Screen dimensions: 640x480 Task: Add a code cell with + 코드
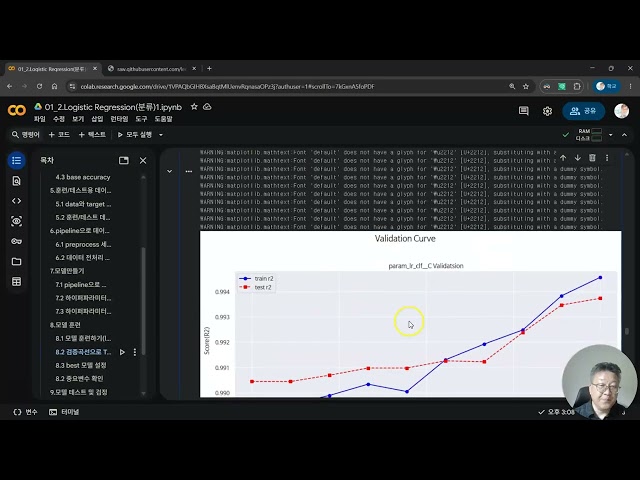coord(59,135)
